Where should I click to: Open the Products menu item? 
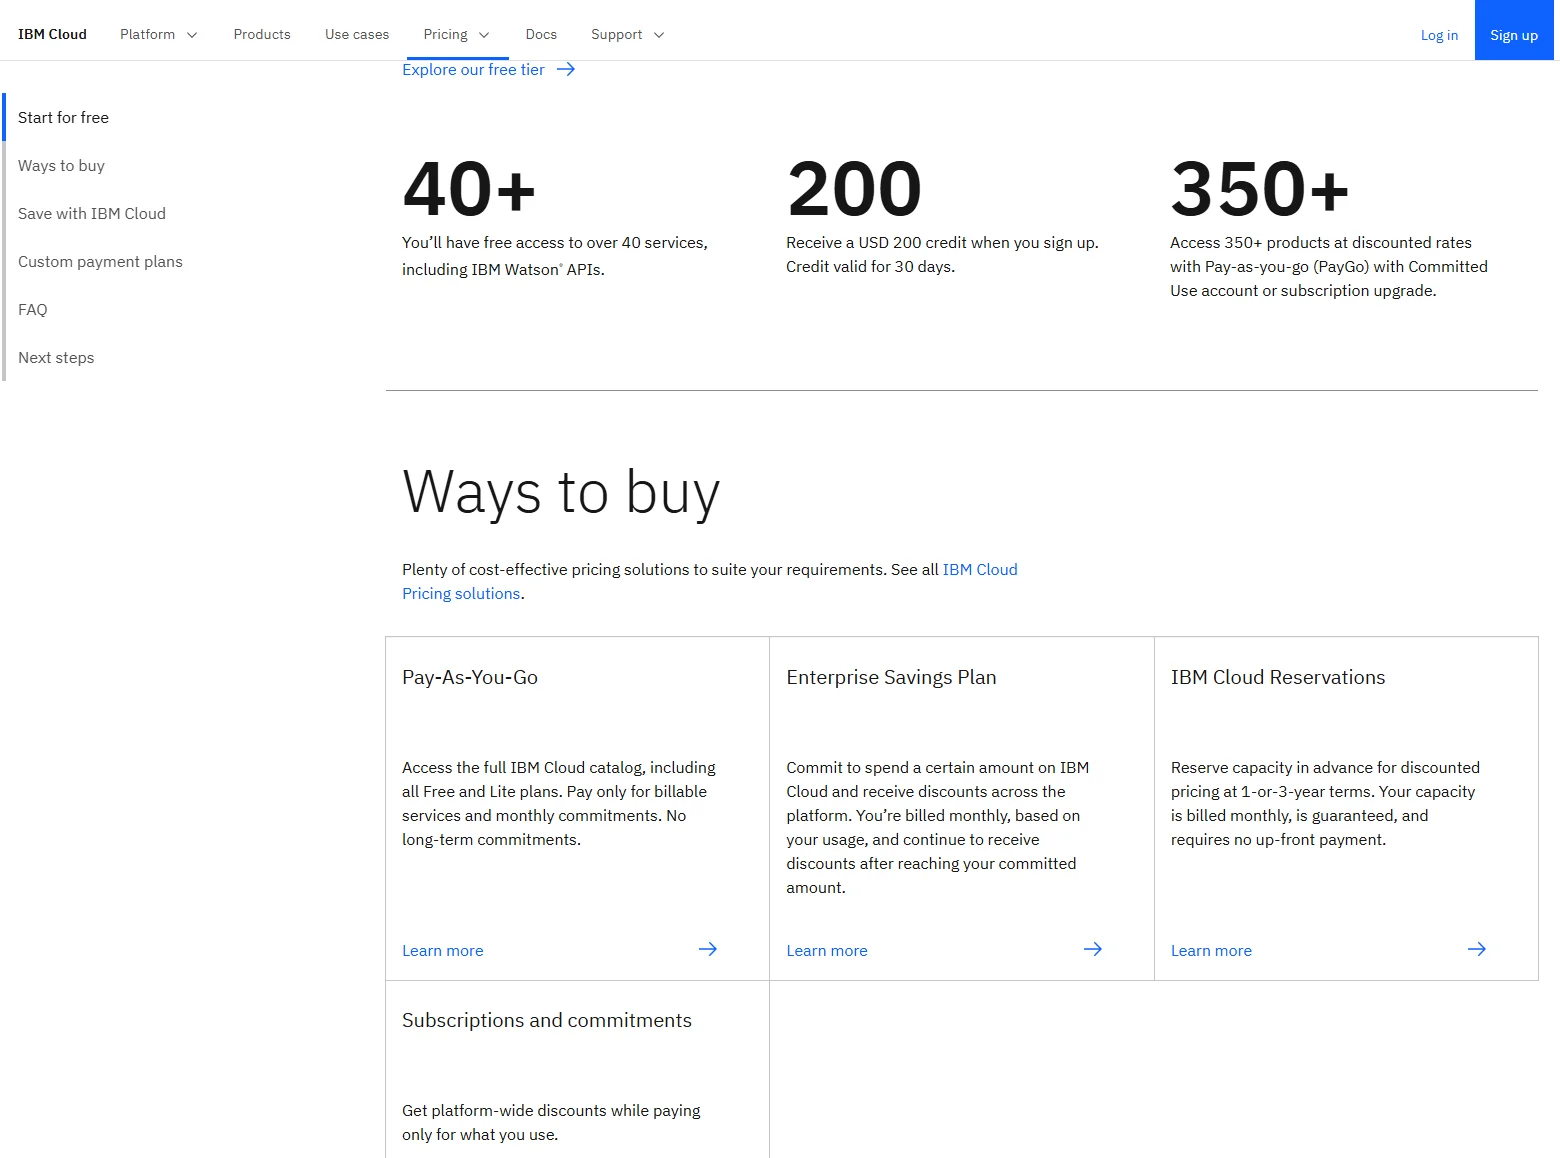click(x=262, y=34)
